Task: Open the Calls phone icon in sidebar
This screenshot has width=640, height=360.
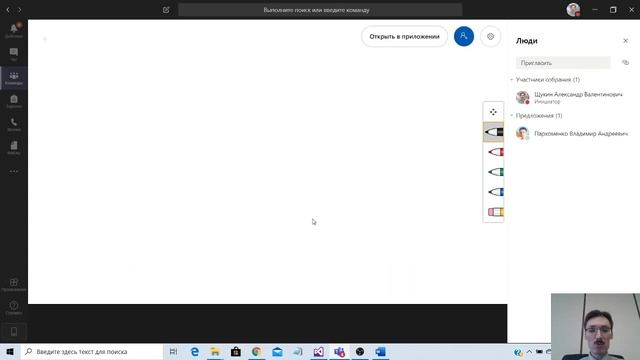Action: coord(14,124)
